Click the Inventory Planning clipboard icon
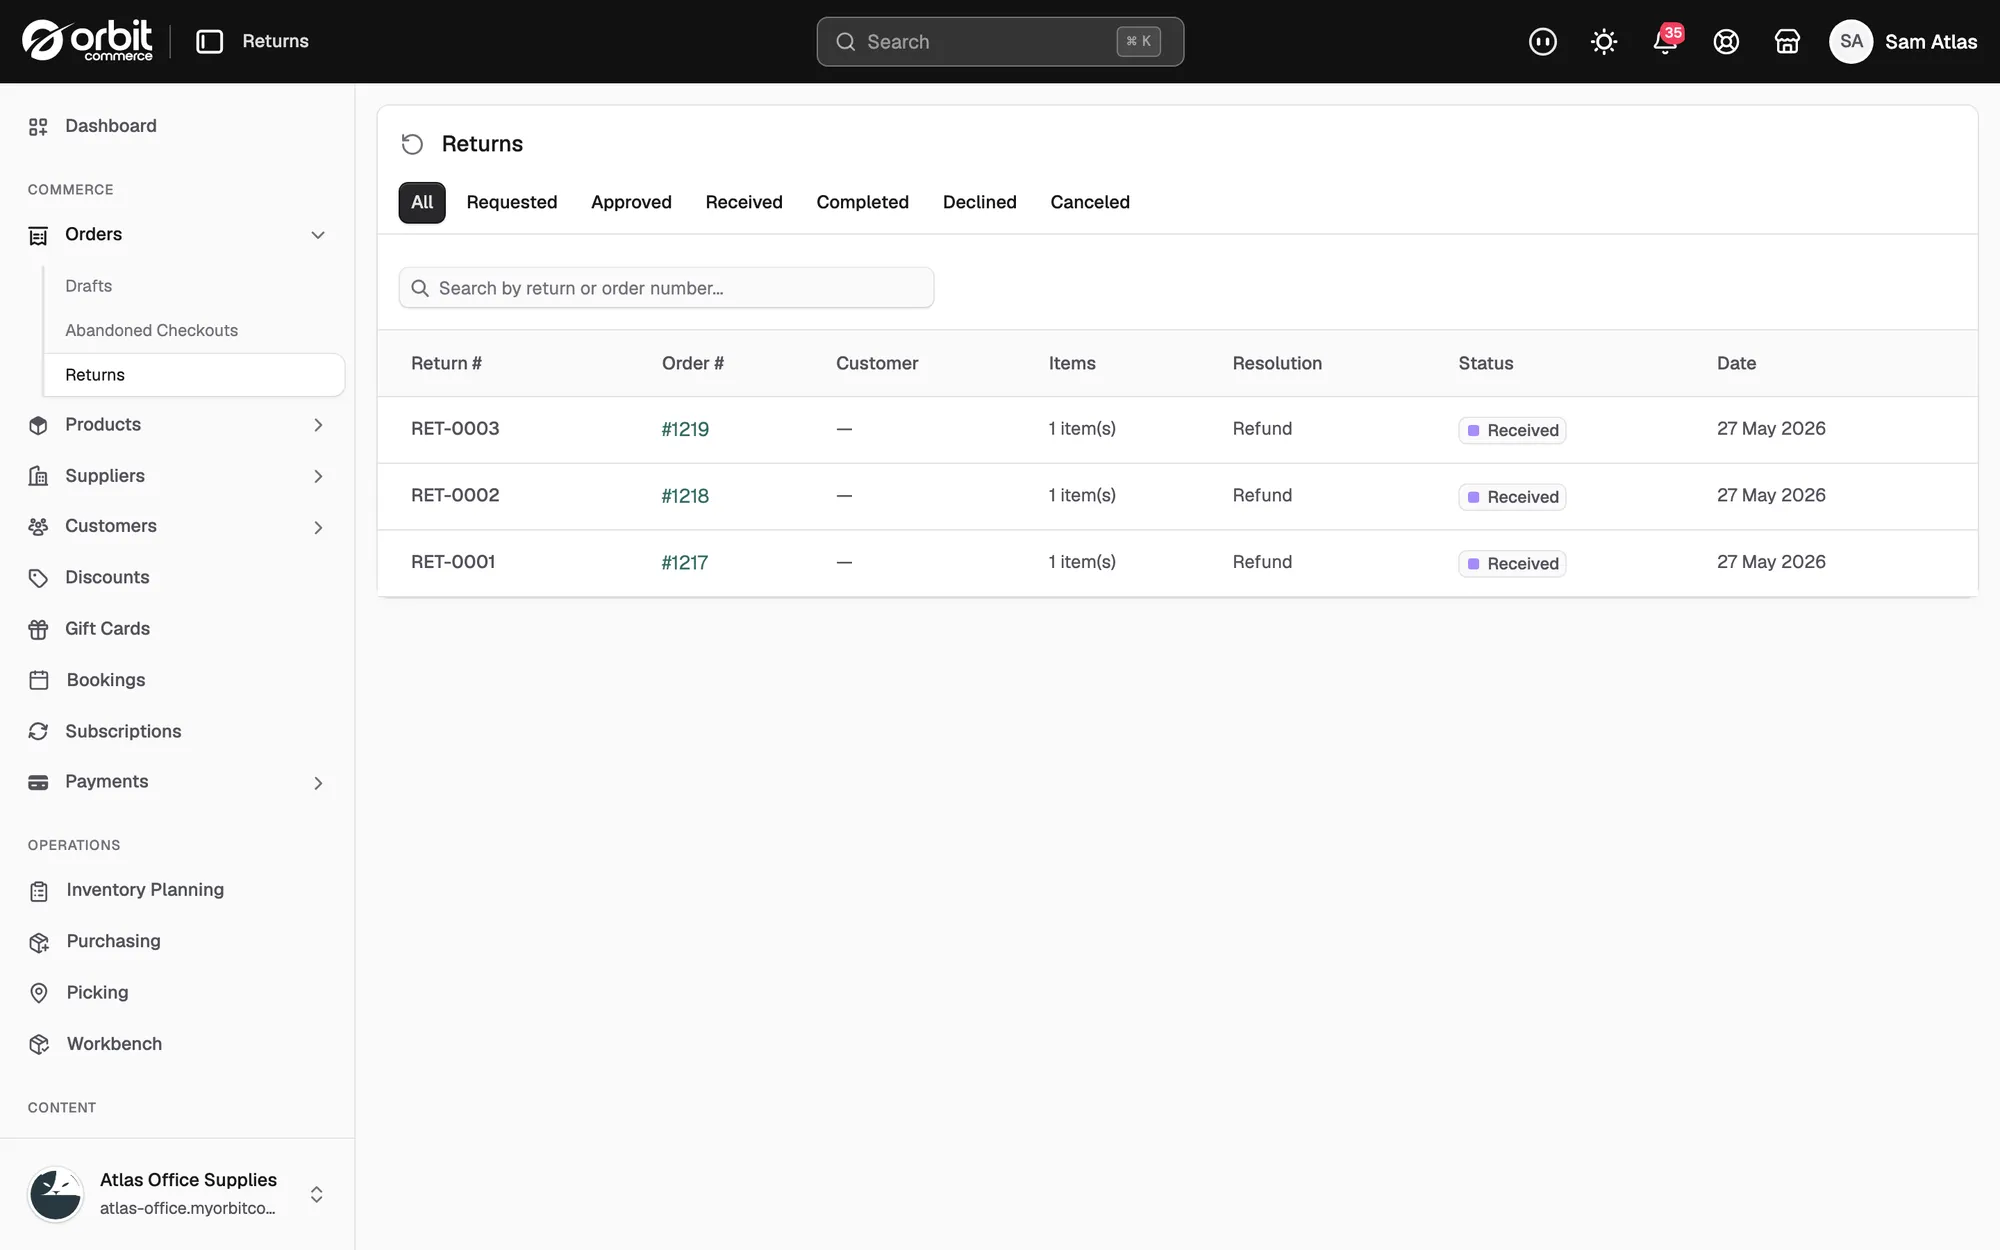 click(x=39, y=891)
